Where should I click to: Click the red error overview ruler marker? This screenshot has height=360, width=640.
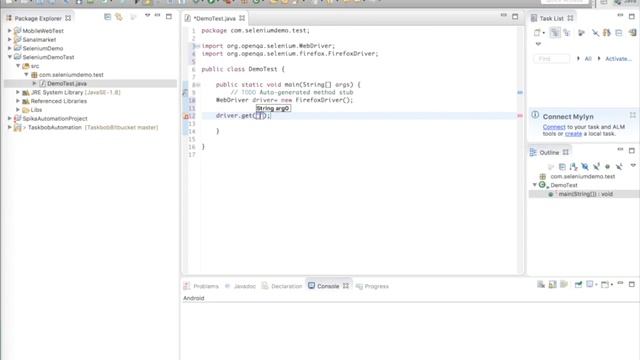[520, 116]
